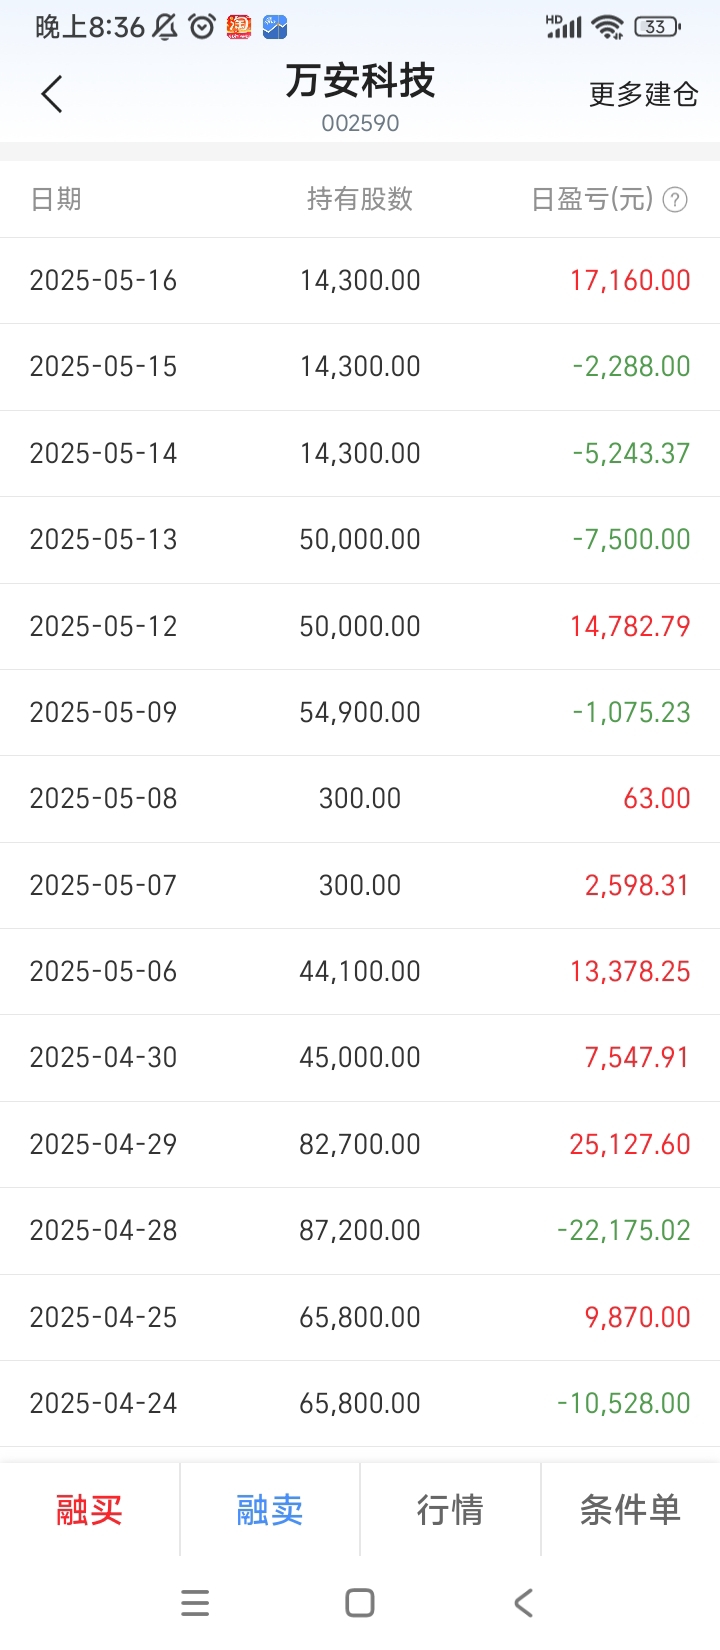Tap the 2025-04-29 profit value 25,127.60
The width and height of the screenshot is (720, 1650).
[x=630, y=1144]
